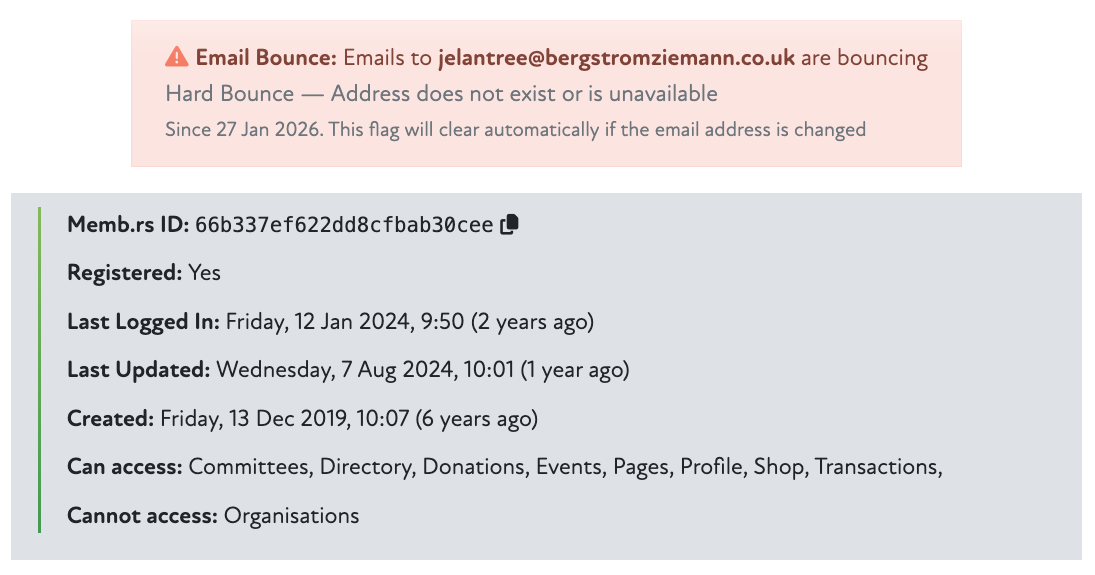Select the Memb.rs ID code value

344,225
